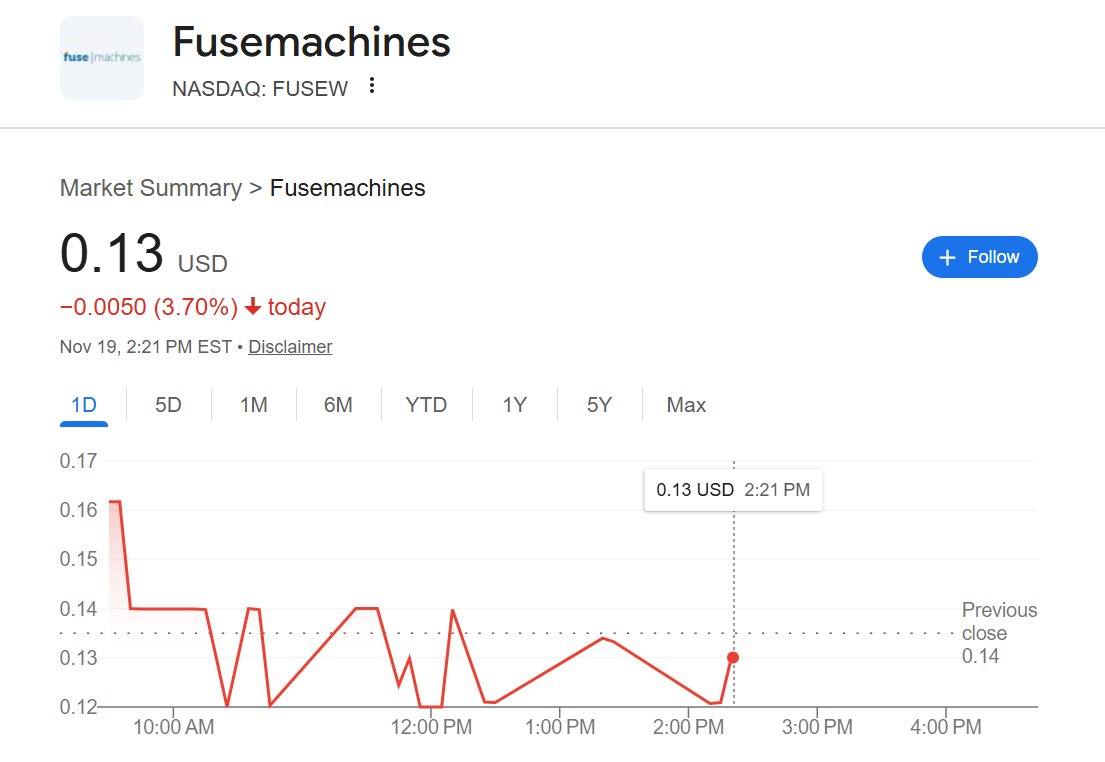Display the Max time range

pos(686,405)
